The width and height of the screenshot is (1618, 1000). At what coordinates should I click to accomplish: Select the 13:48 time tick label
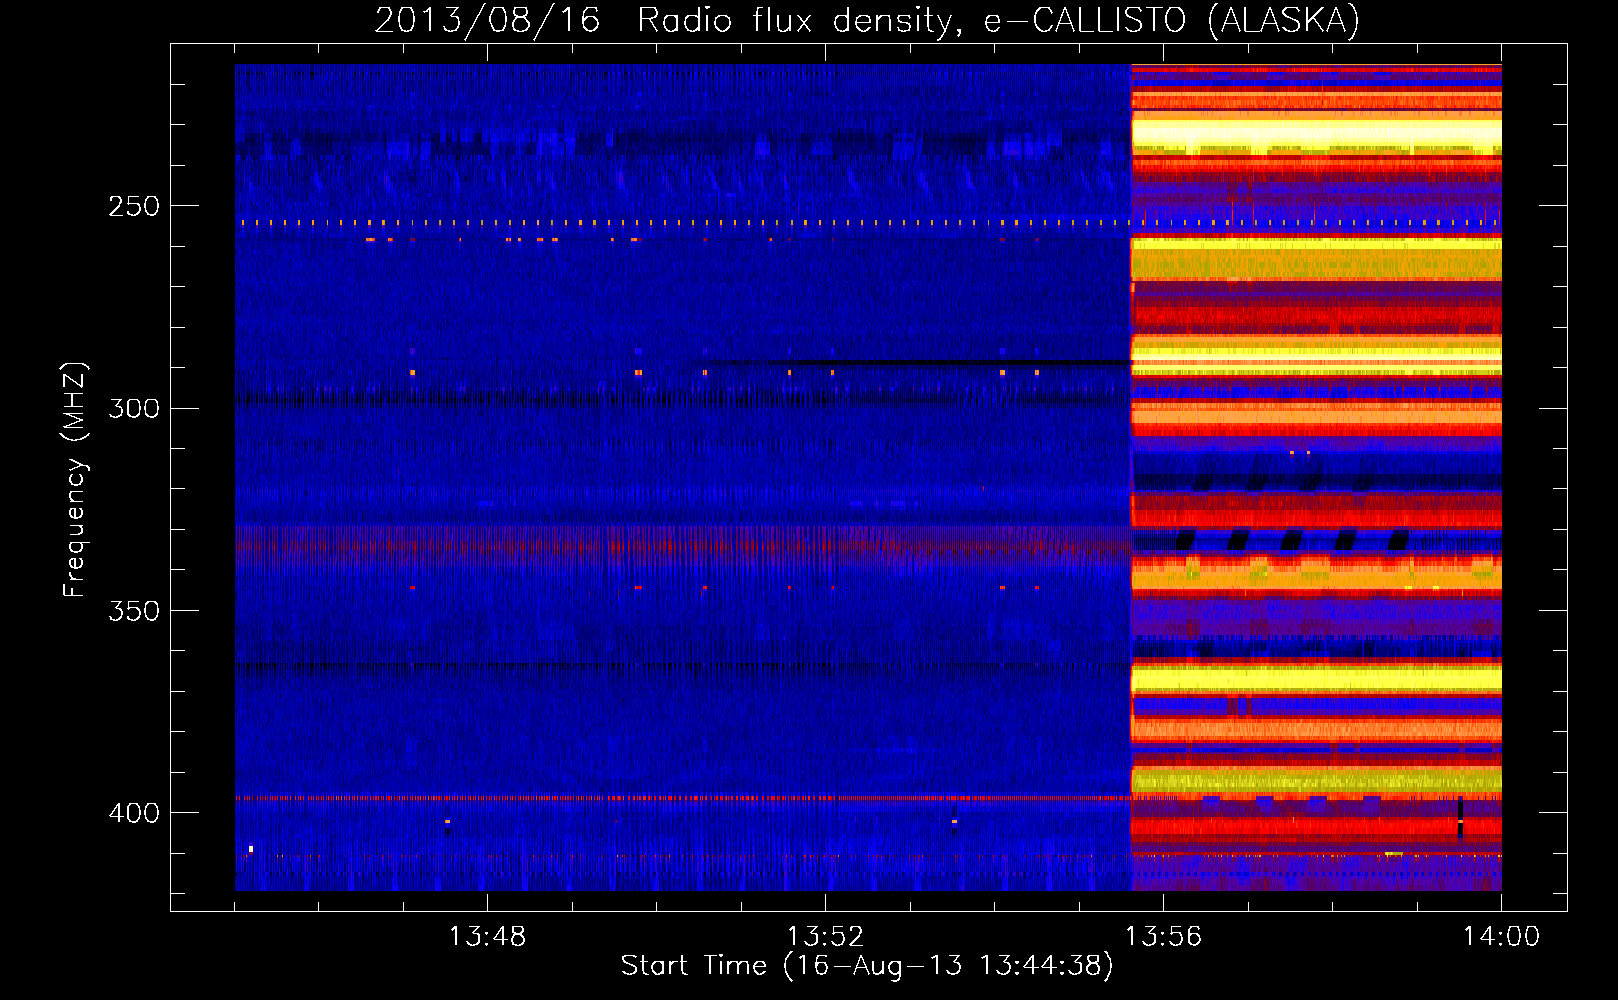(487, 937)
